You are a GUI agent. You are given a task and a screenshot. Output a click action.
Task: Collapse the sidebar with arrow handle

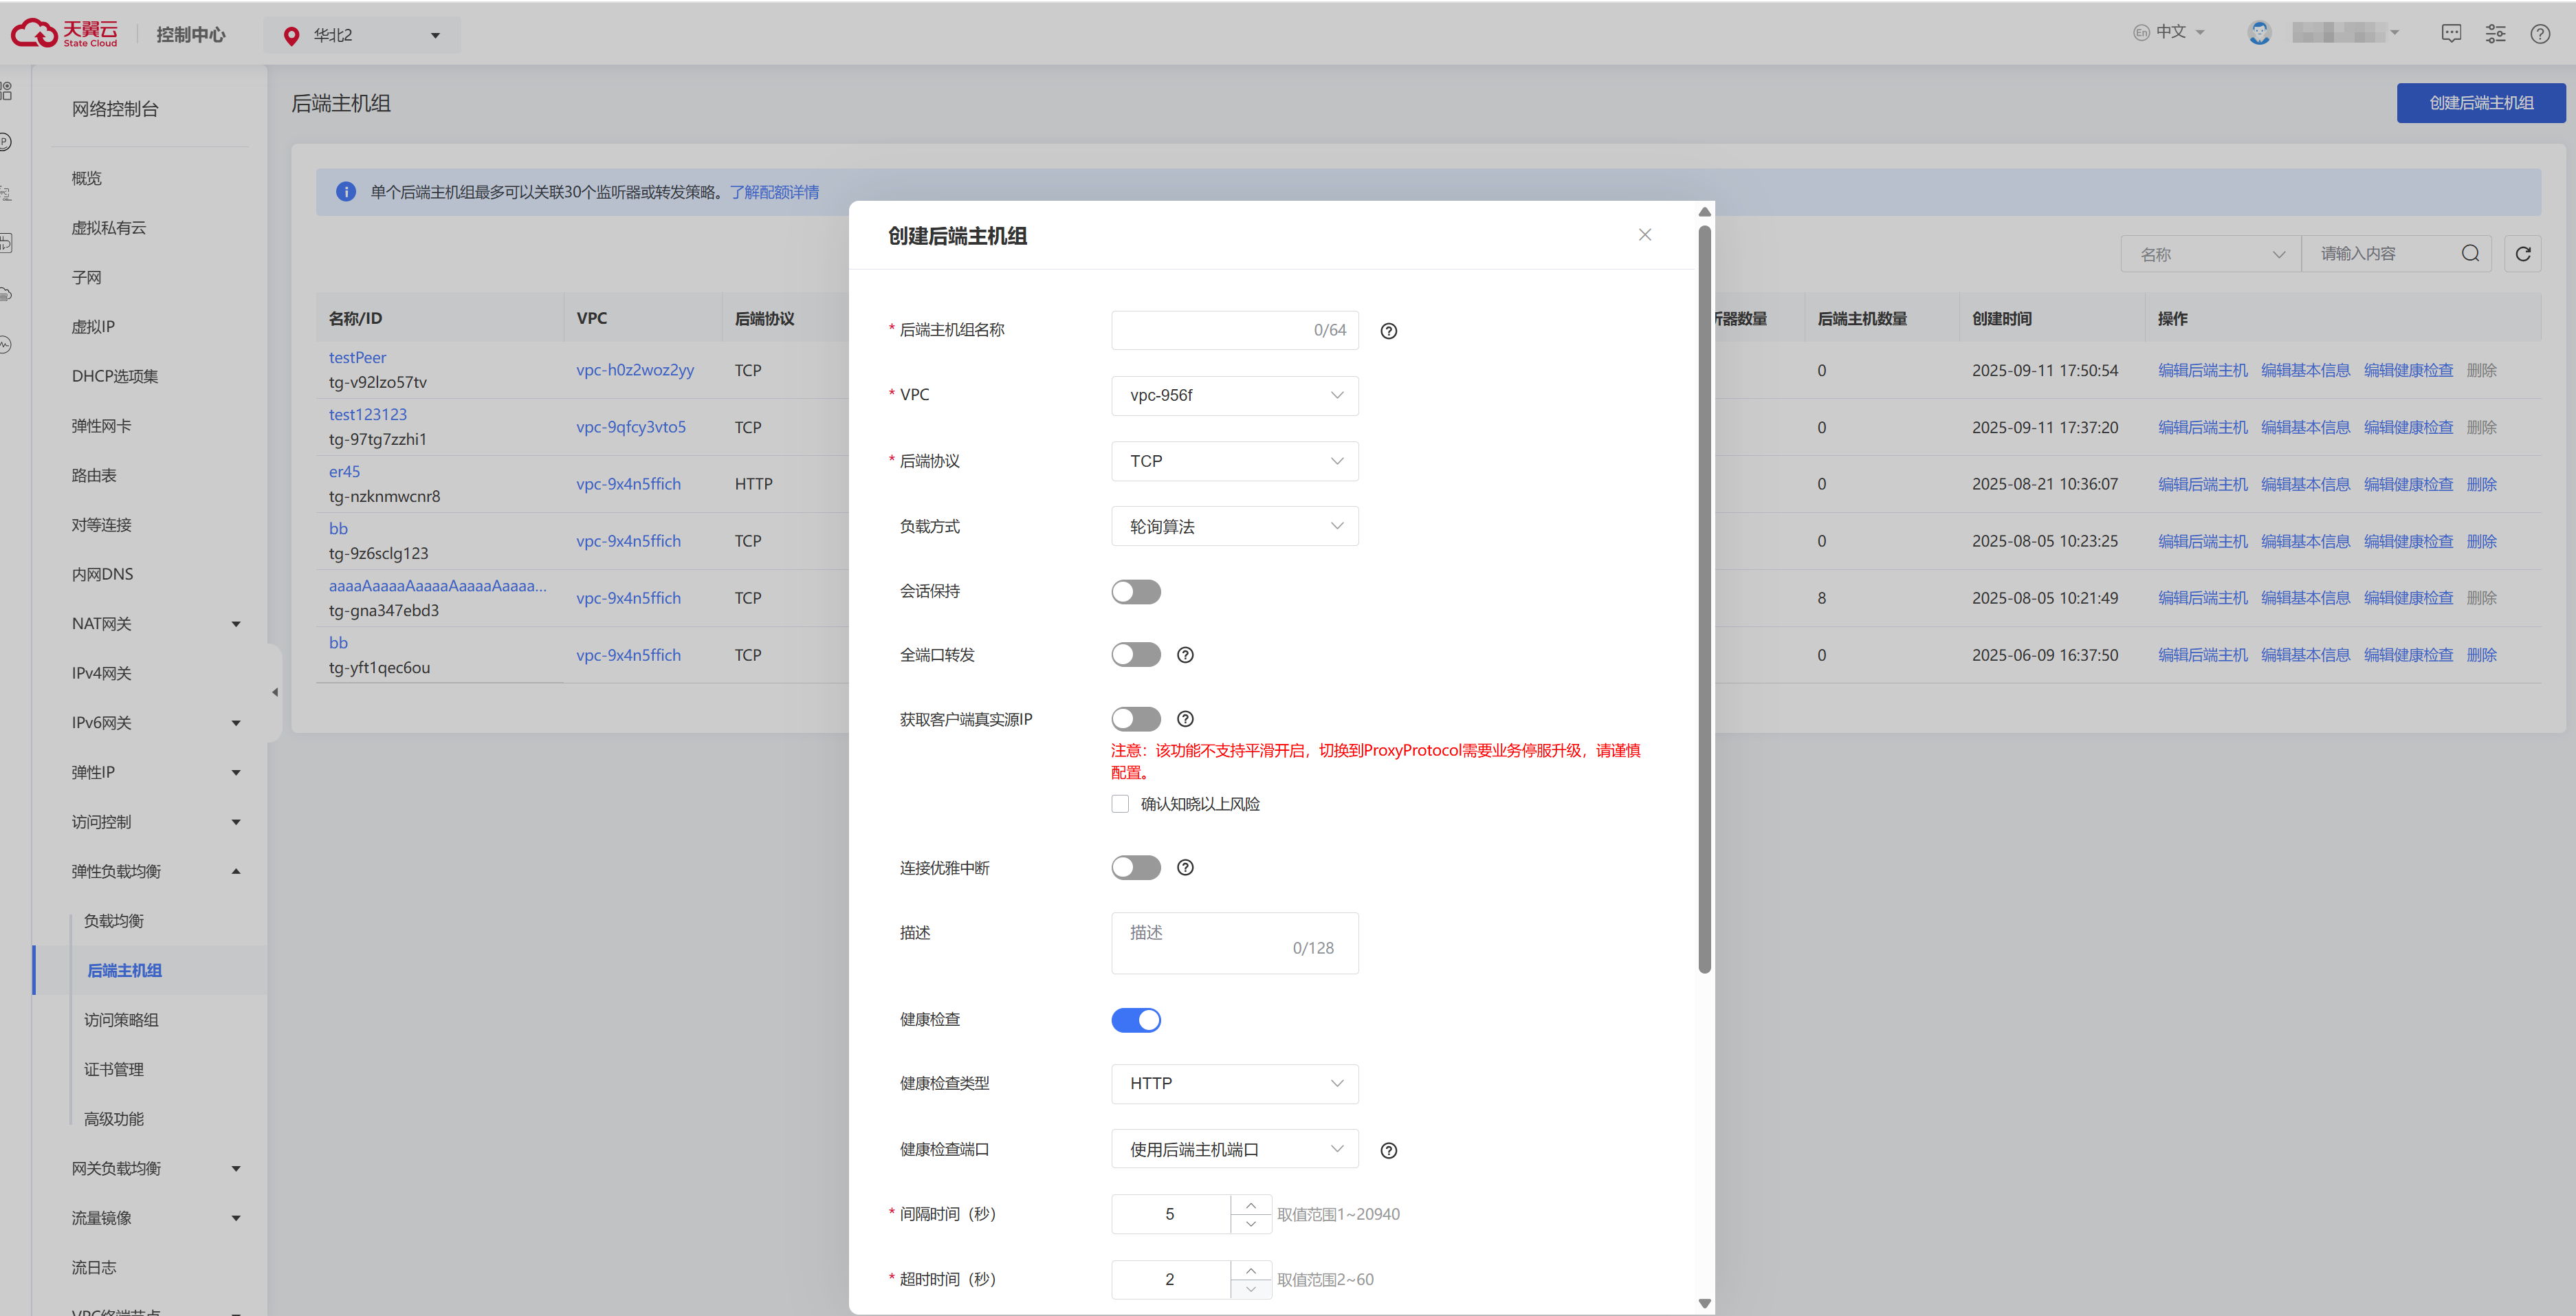pyautogui.click(x=275, y=692)
